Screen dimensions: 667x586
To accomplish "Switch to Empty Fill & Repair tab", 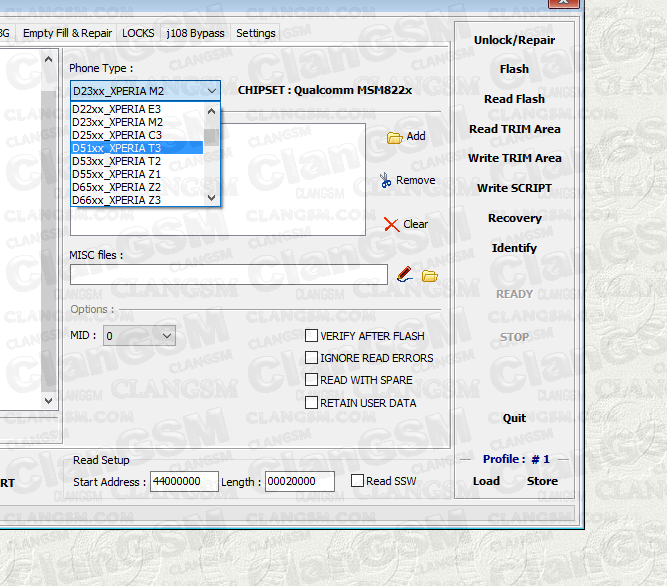I will [67, 33].
